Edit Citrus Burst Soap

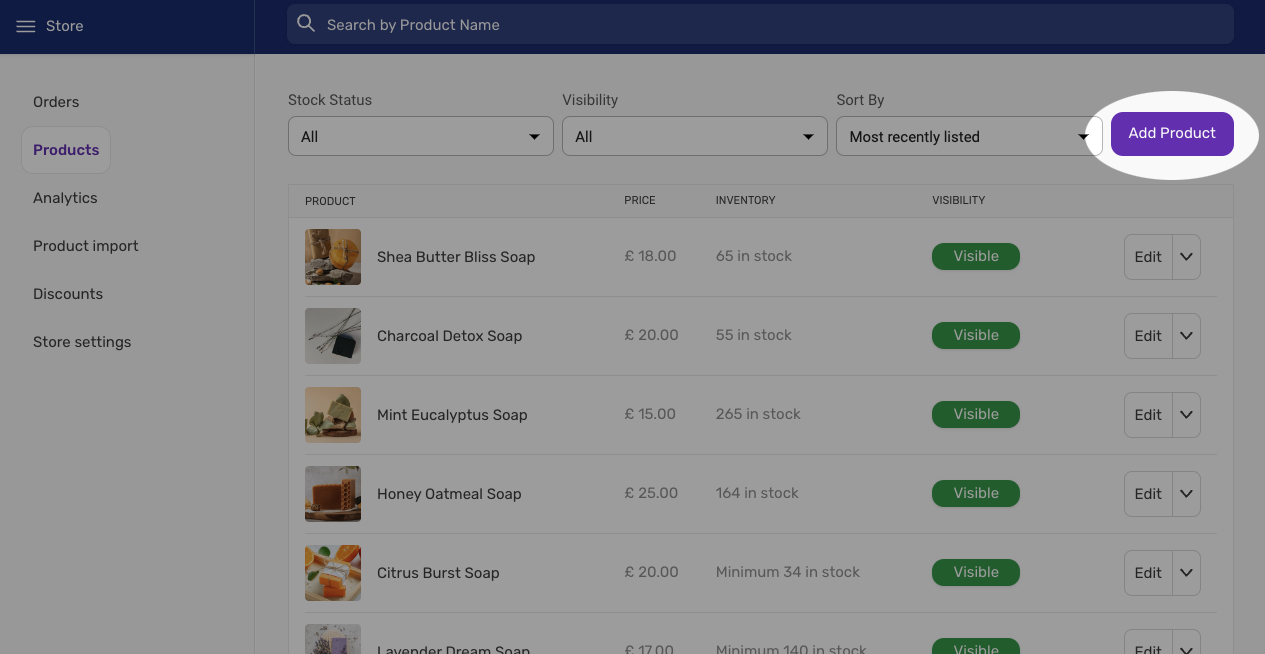[1148, 573]
